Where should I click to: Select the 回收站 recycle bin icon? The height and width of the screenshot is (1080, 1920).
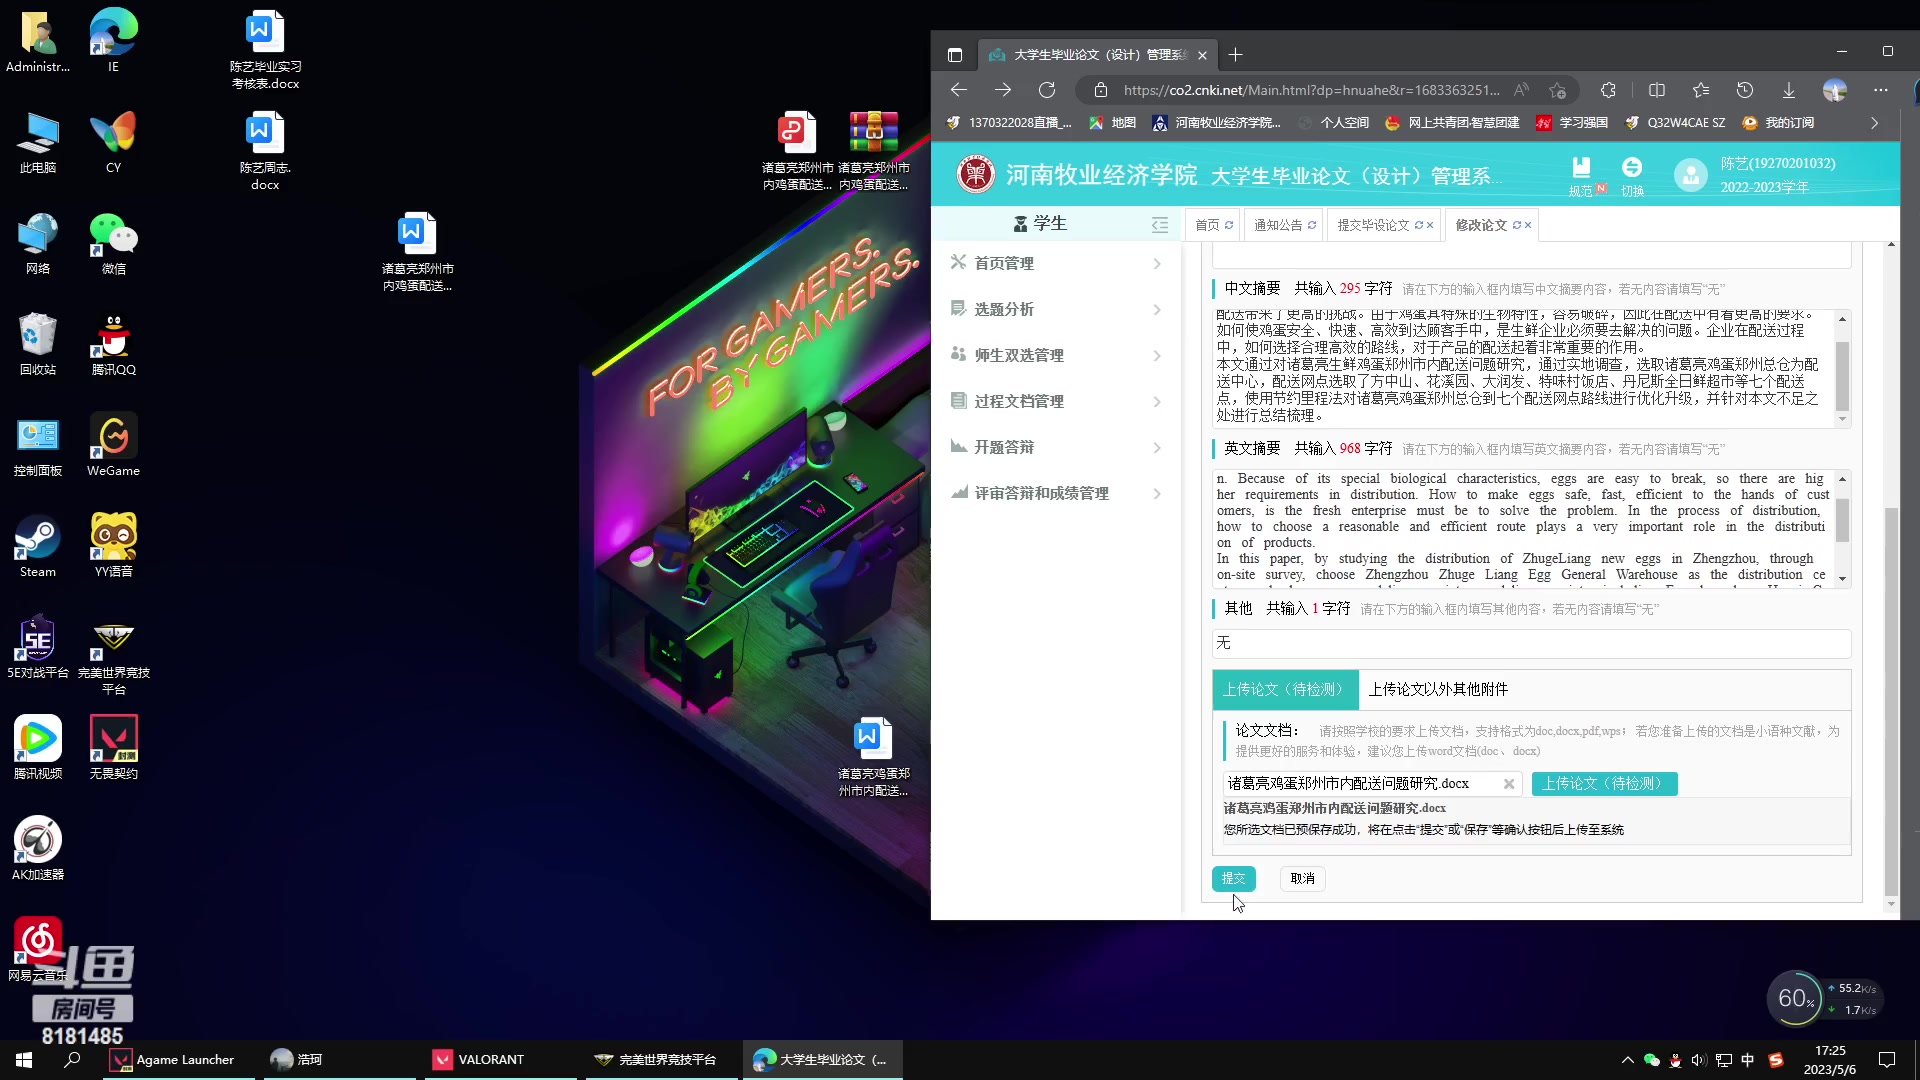[38, 344]
